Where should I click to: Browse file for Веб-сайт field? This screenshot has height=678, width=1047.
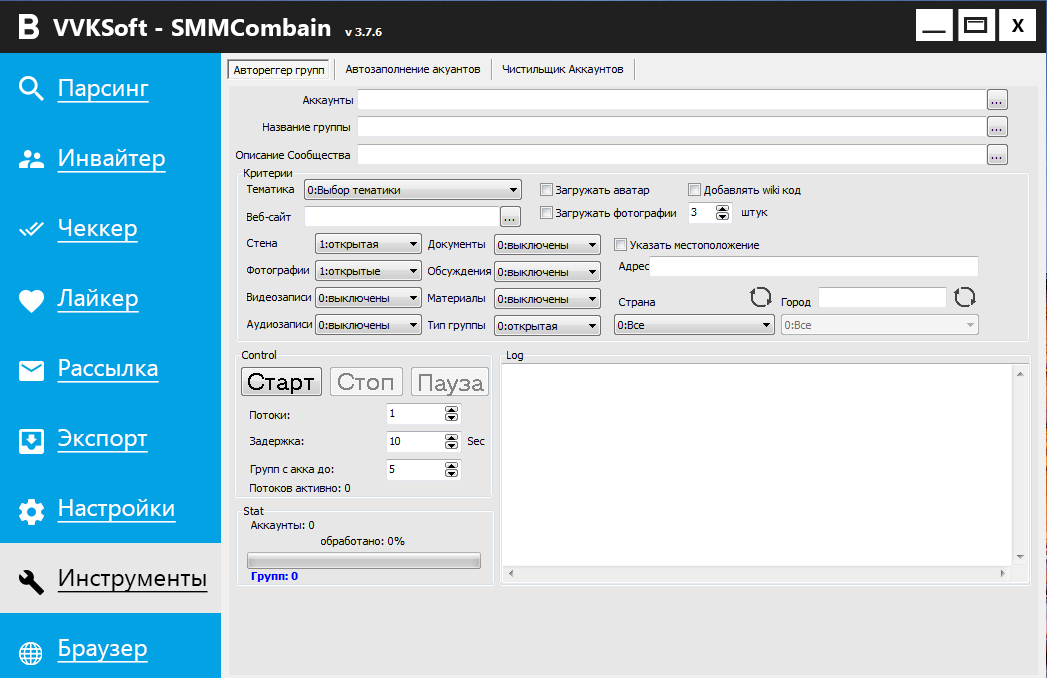[x=510, y=216]
